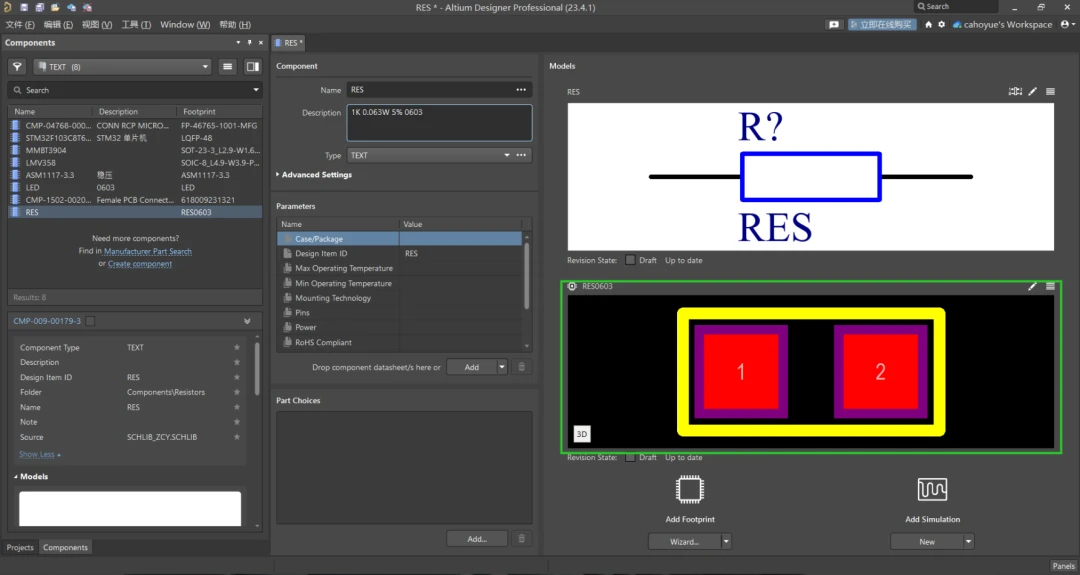Click the pencil edit icon for RES symbol
This screenshot has height=575, width=1080.
(x=1033, y=91)
